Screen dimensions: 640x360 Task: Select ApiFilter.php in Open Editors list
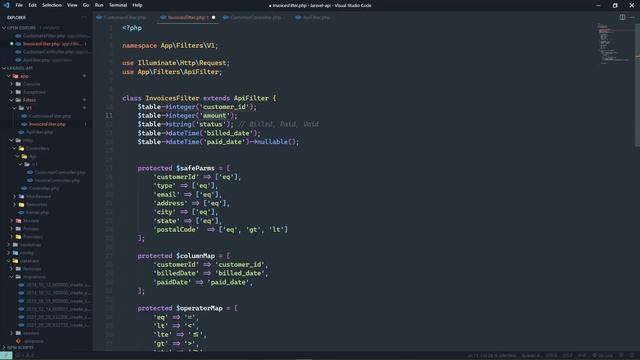pos(46,60)
